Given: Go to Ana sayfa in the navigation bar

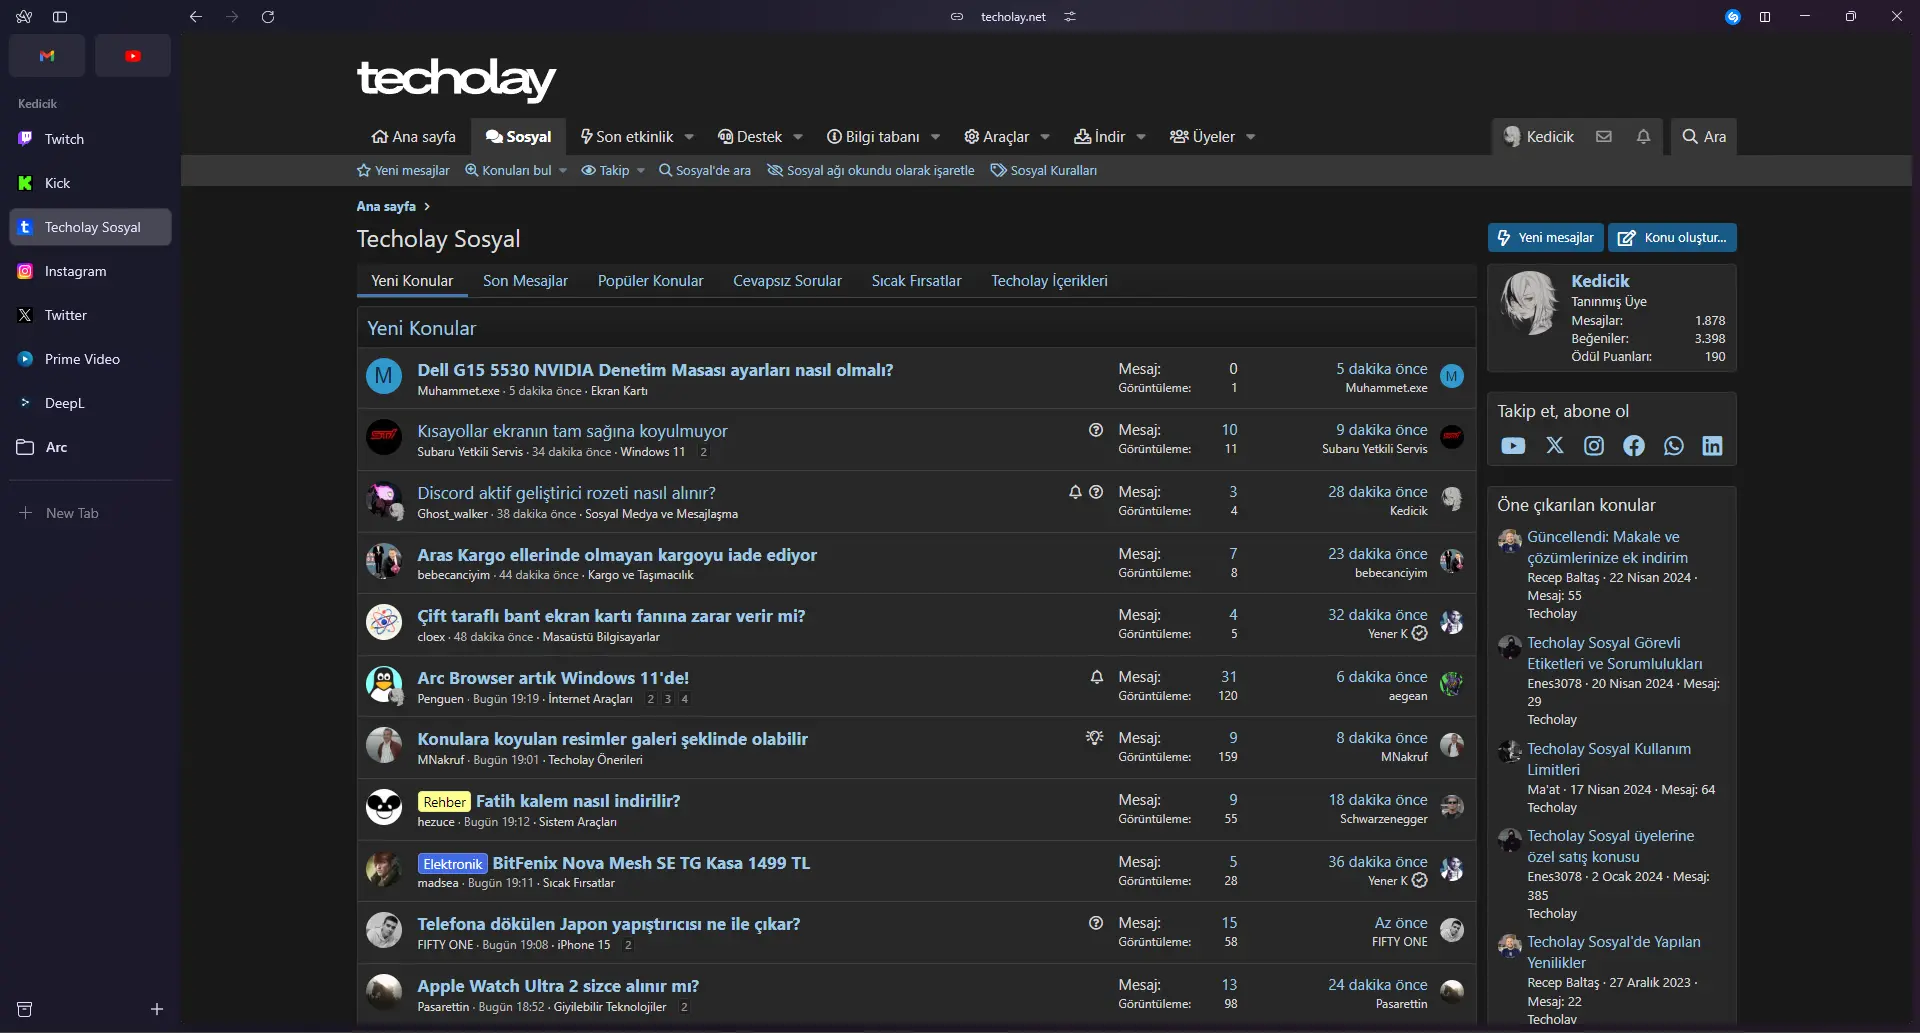Looking at the screenshot, I should (x=413, y=137).
